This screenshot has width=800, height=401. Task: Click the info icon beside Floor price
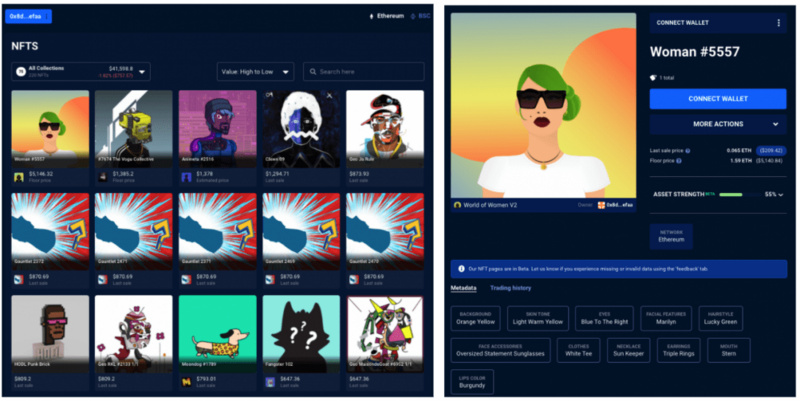click(x=679, y=161)
